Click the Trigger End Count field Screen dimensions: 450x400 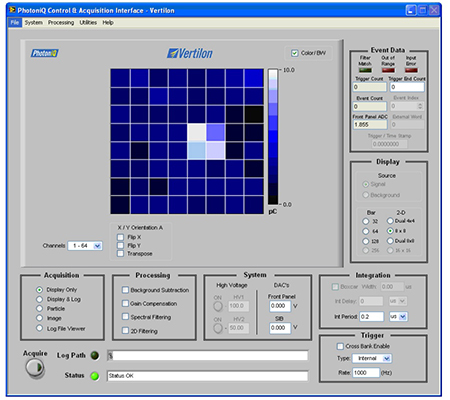407,87
